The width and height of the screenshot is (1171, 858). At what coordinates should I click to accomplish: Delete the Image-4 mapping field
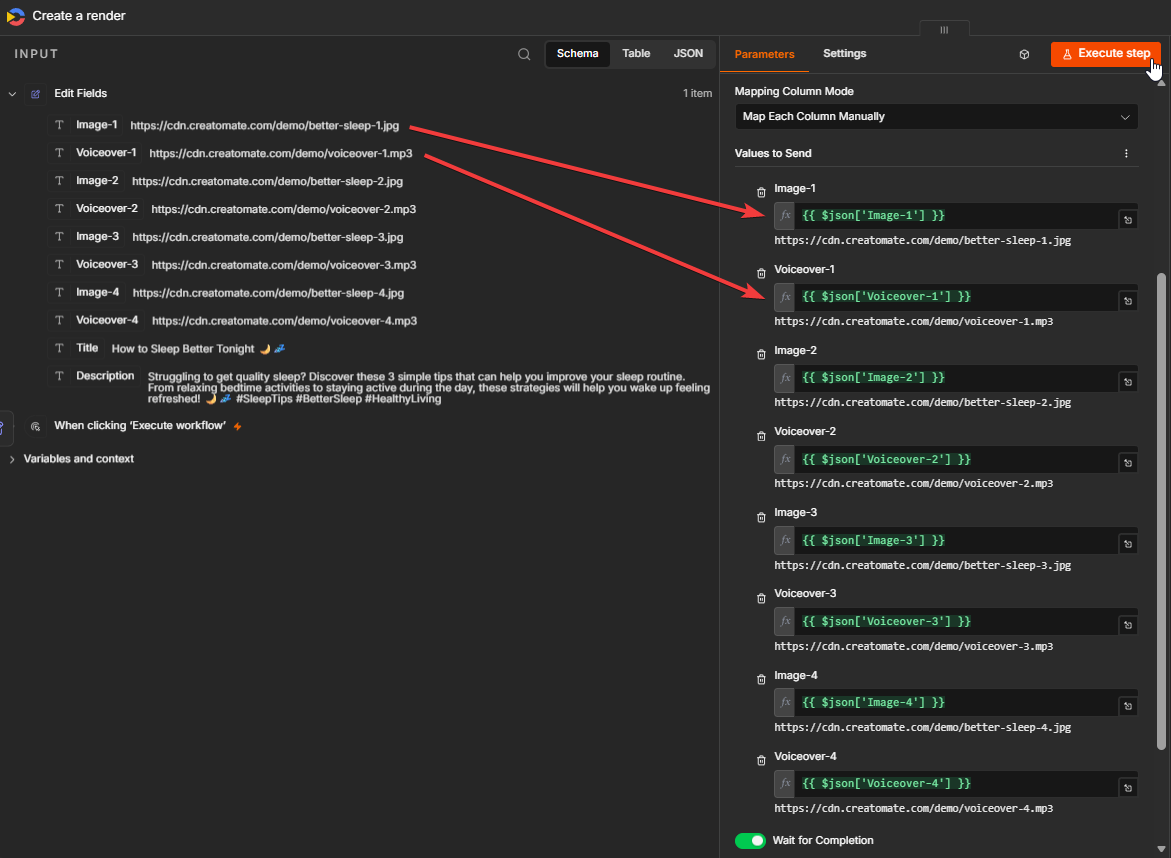[x=761, y=679]
